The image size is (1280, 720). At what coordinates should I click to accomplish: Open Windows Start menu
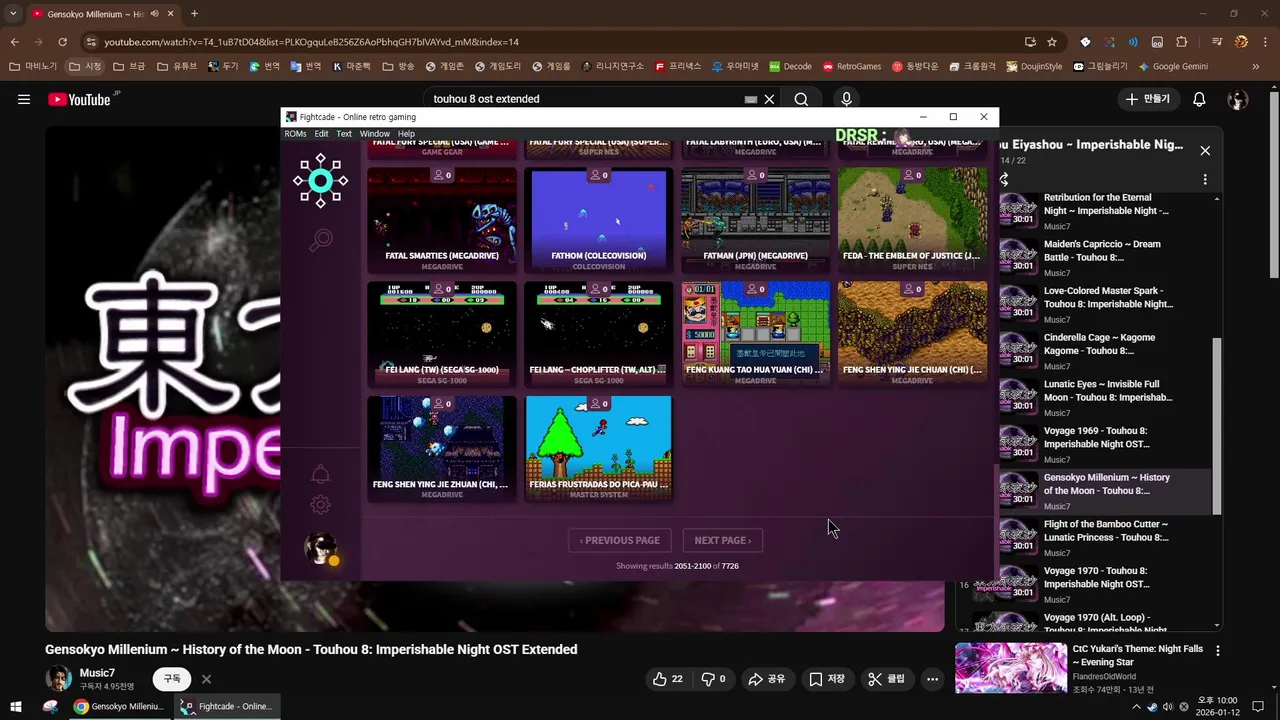[16, 706]
